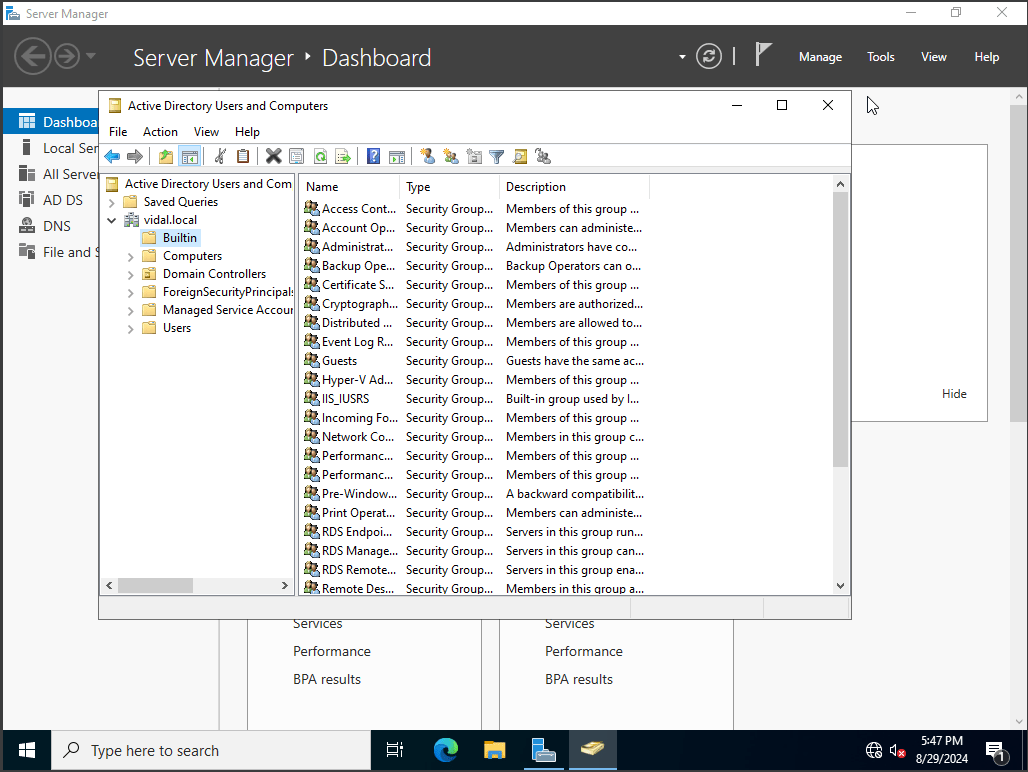This screenshot has width=1028, height=772.
Task: Click the gray Forward arrow in ADUC toolbar
Action: (135, 157)
